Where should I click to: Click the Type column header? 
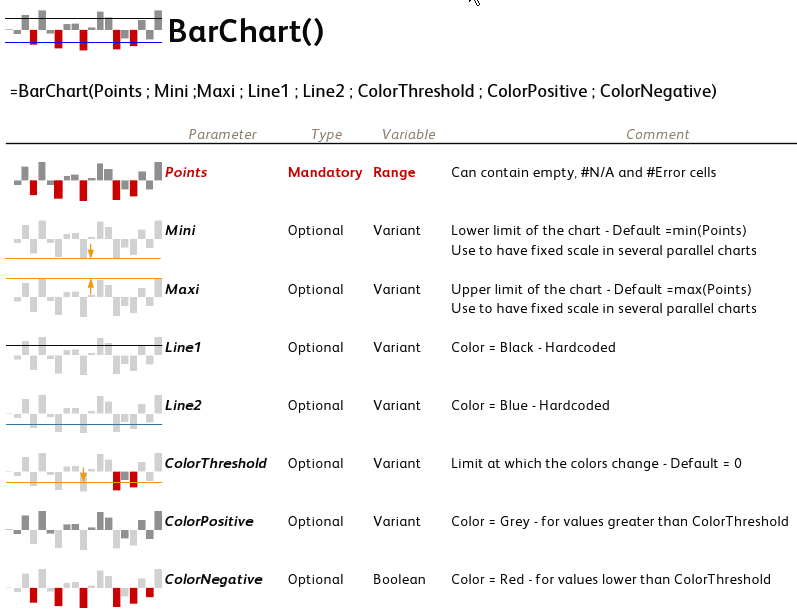326,134
